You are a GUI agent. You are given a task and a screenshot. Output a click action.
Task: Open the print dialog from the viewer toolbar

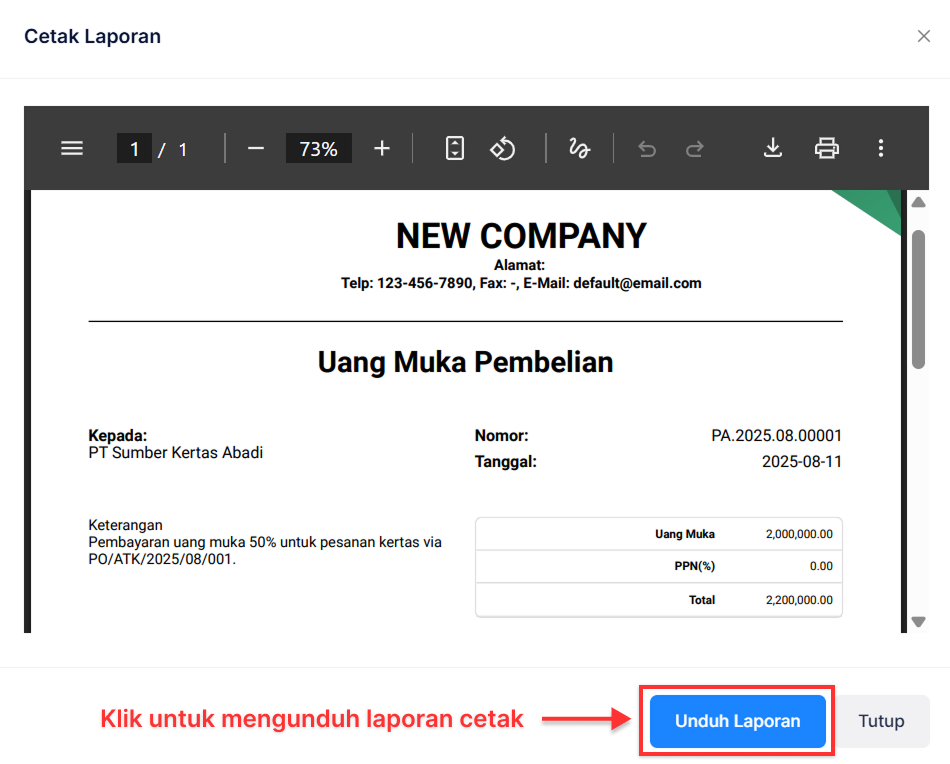[826, 148]
